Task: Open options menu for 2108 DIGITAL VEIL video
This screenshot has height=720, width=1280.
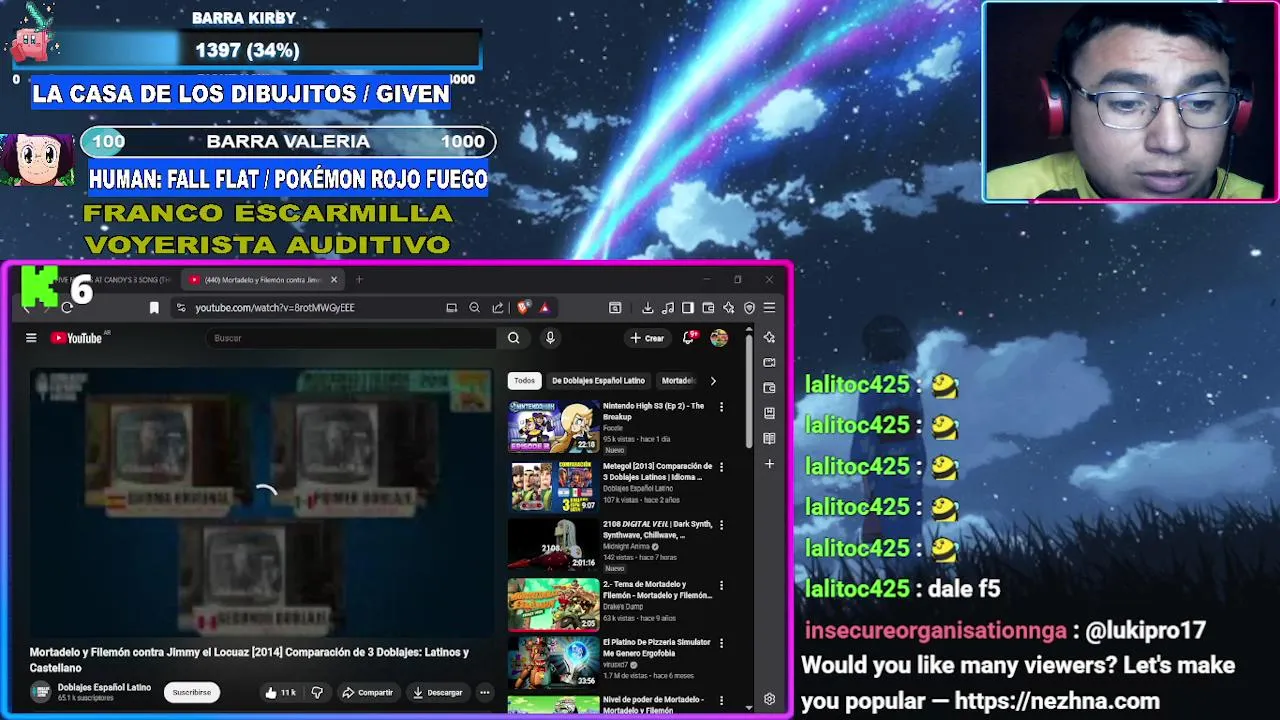Action: tap(721, 525)
